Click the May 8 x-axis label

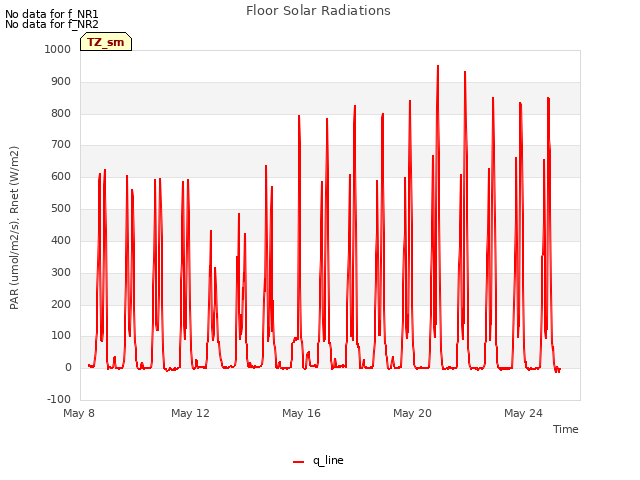tap(79, 413)
